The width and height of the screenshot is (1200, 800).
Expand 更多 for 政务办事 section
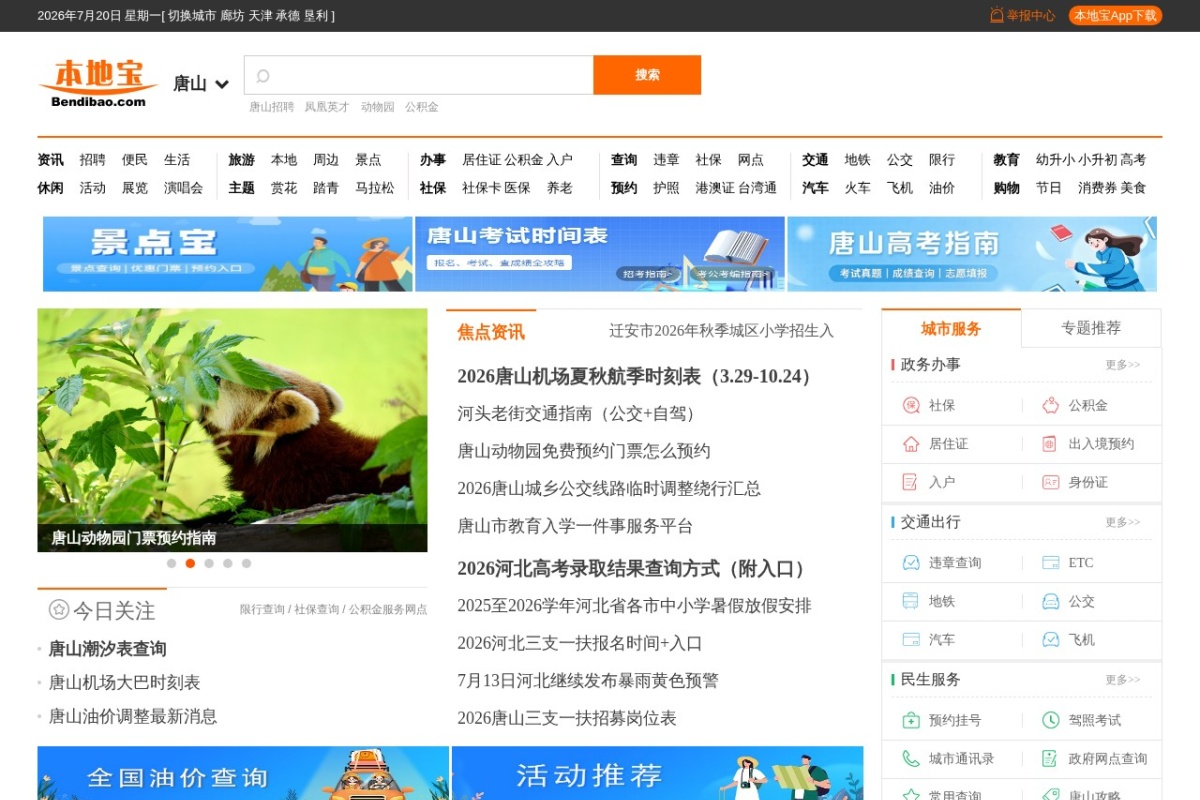coord(1122,365)
